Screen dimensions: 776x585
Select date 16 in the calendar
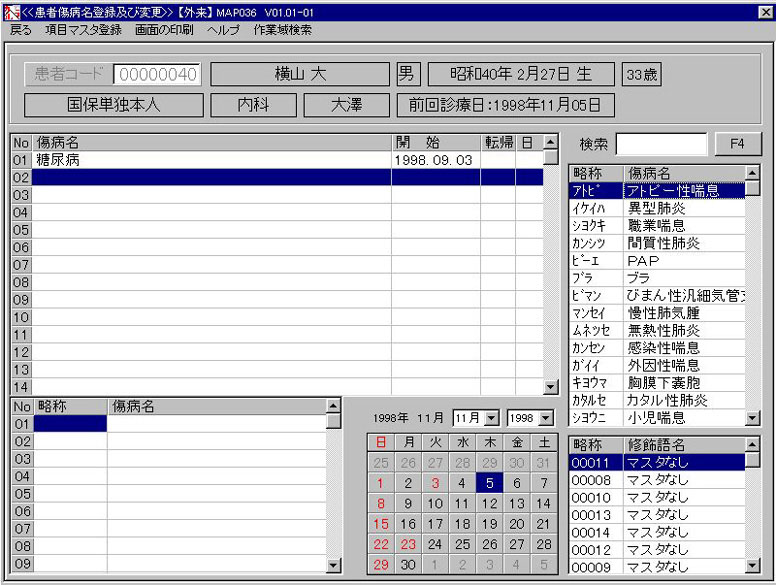click(408, 524)
